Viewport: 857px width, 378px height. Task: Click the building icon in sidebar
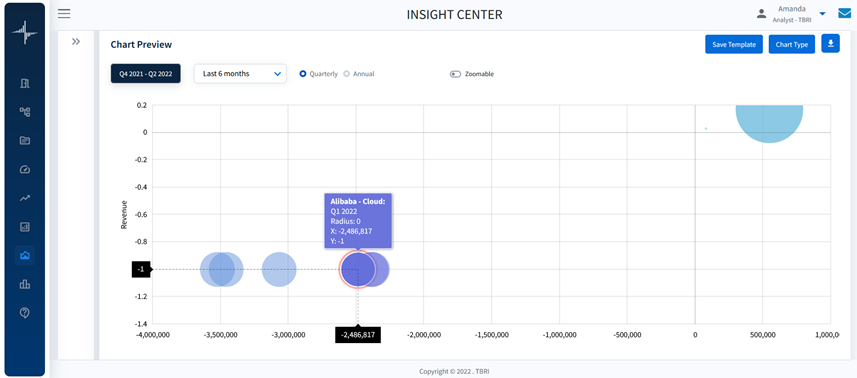click(x=25, y=83)
